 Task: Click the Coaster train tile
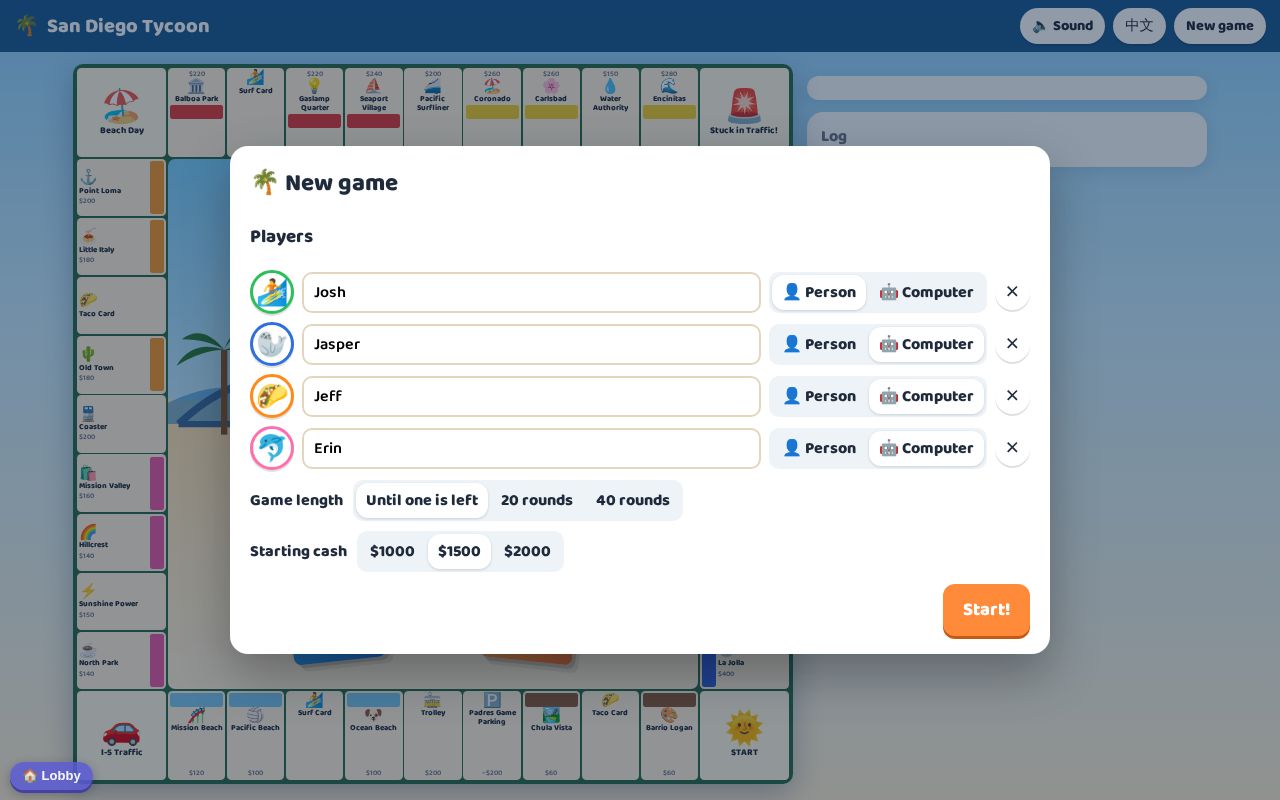[121, 423]
